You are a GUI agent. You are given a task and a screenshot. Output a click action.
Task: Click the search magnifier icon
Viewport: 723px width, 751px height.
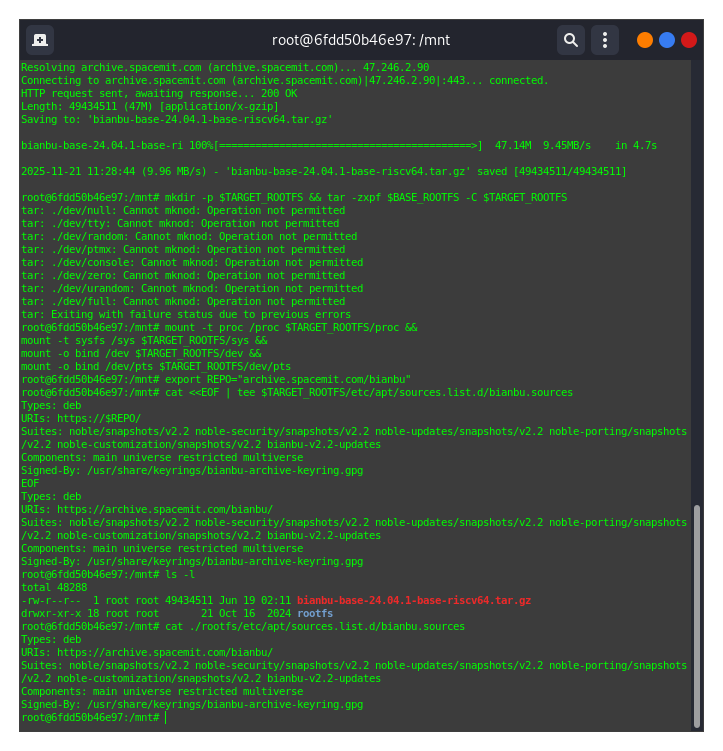click(x=571, y=40)
